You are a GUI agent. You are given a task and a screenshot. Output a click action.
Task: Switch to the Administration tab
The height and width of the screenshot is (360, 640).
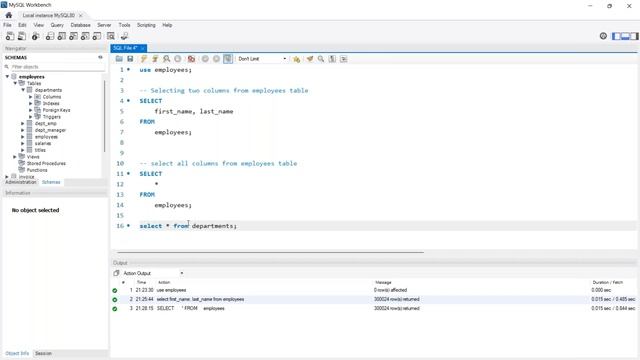[21, 182]
